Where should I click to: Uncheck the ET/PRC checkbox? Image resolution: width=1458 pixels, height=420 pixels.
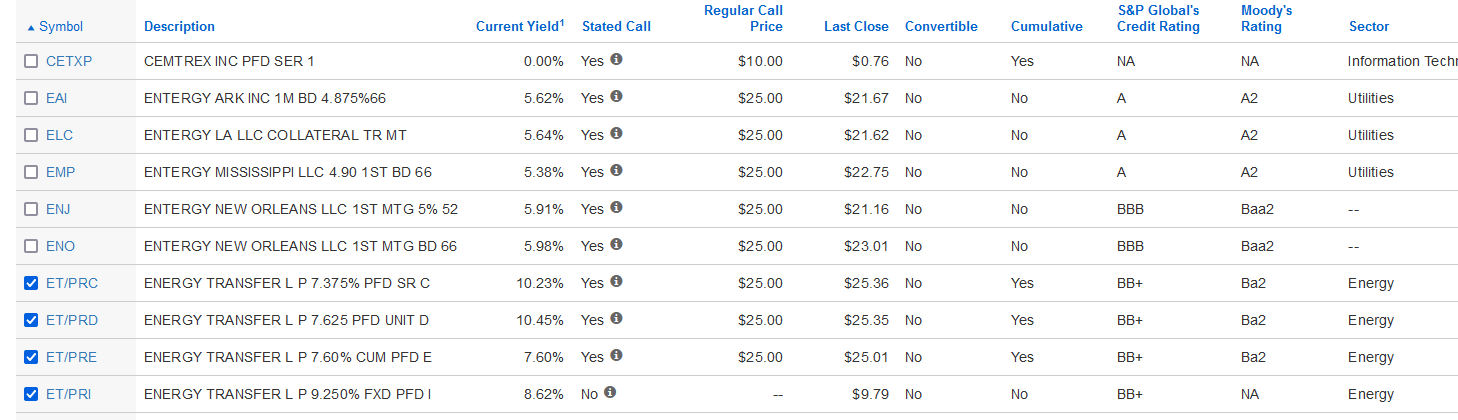pyautogui.click(x=31, y=284)
